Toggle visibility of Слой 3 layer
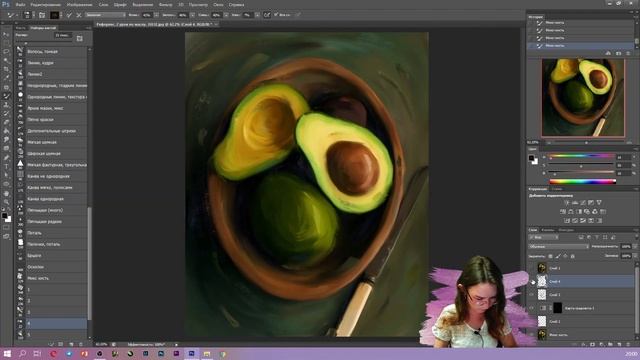Viewport: 640px width, 360px height. [x=531, y=295]
